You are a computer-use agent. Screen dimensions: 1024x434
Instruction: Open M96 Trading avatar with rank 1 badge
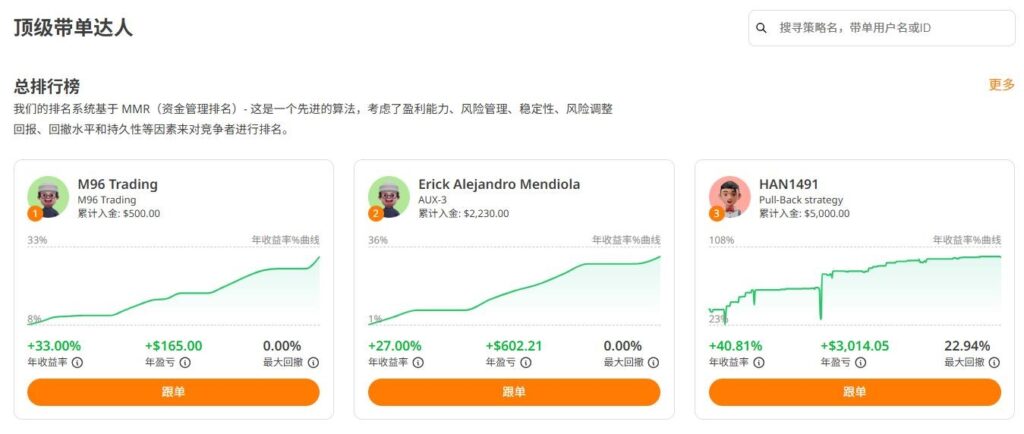[48, 197]
